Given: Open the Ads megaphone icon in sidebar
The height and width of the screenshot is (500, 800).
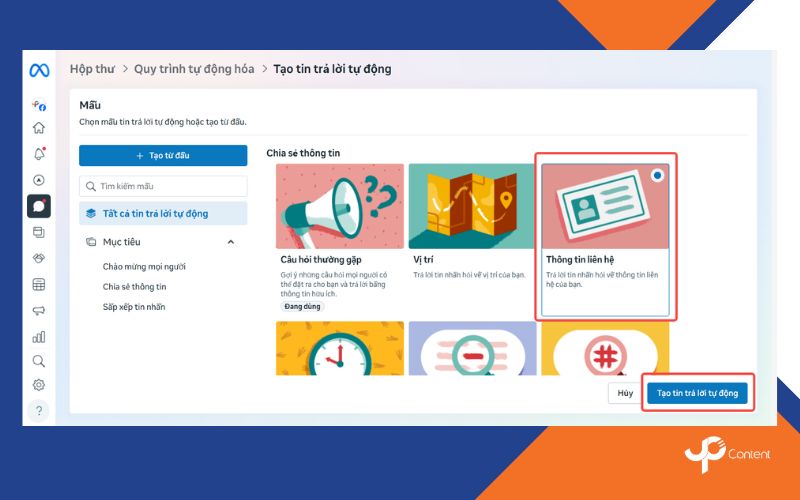Looking at the screenshot, I should click(39, 310).
